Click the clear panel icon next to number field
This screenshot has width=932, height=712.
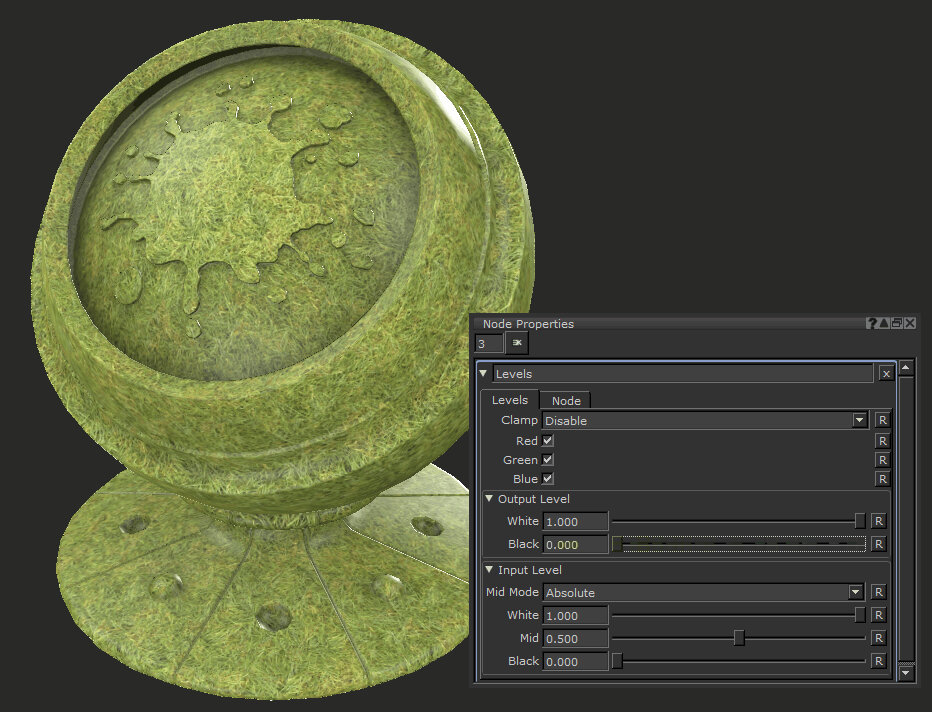click(517, 343)
